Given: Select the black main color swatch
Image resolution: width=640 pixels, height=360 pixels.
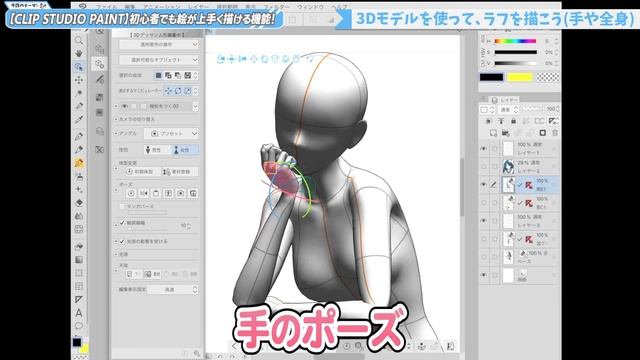Looking at the screenshot, I should [491, 77].
